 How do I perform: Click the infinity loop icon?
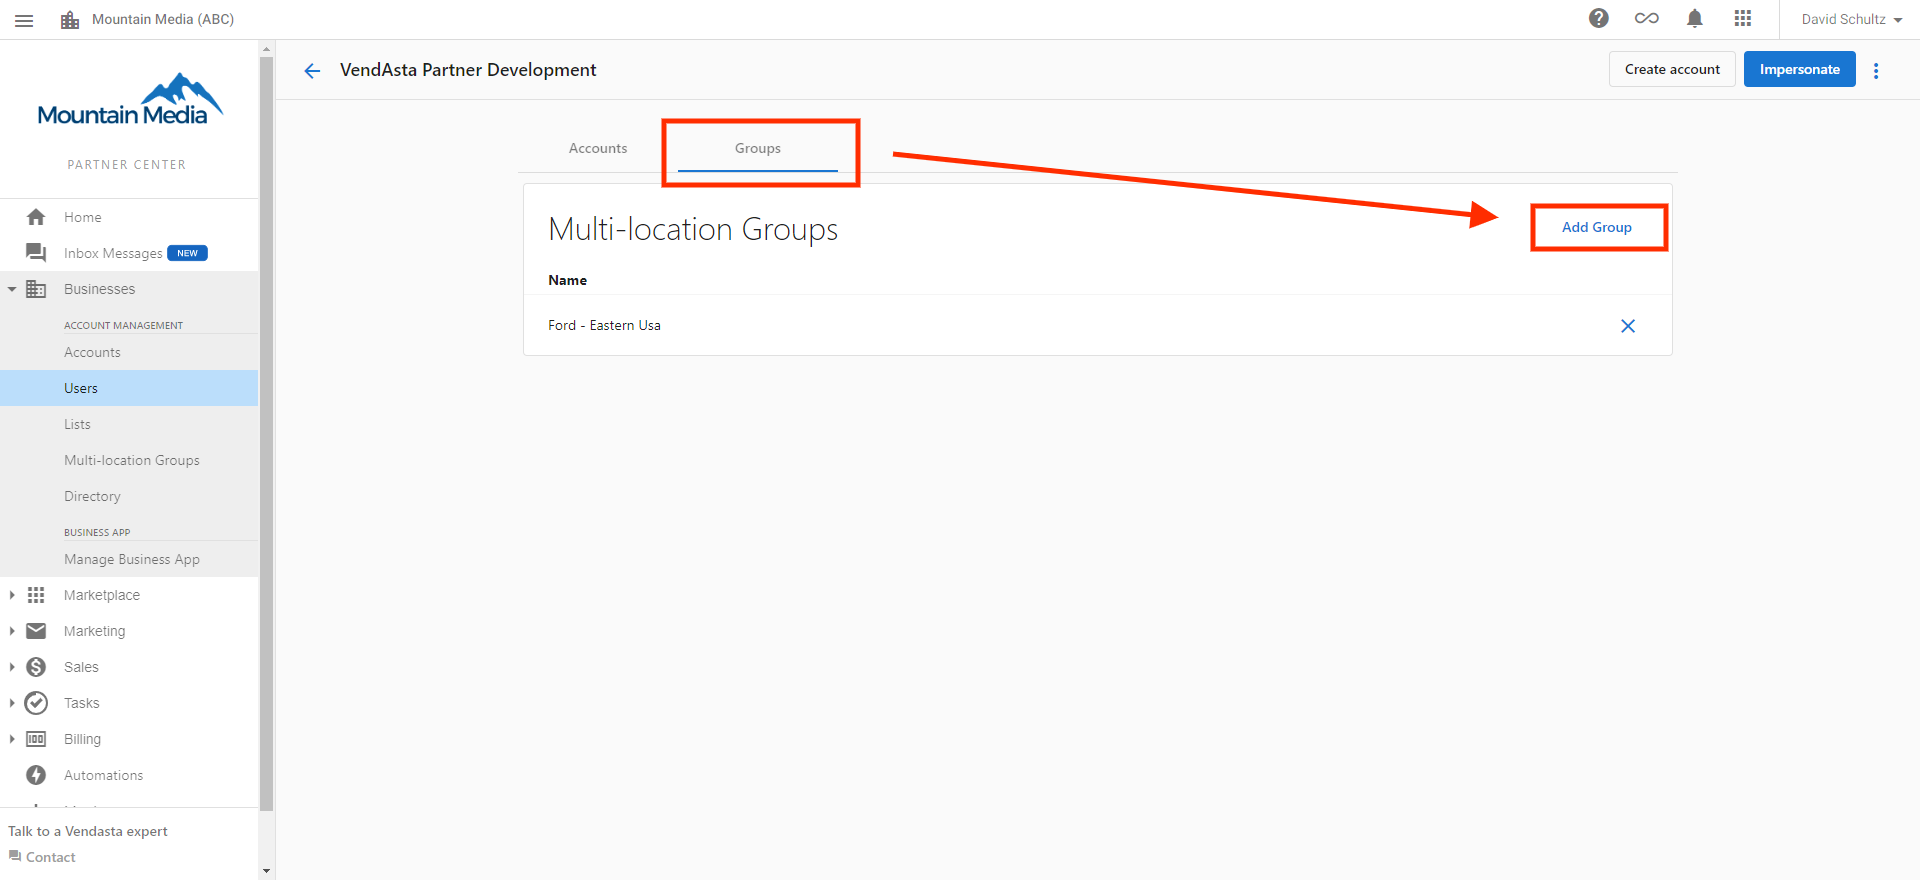(x=1647, y=18)
